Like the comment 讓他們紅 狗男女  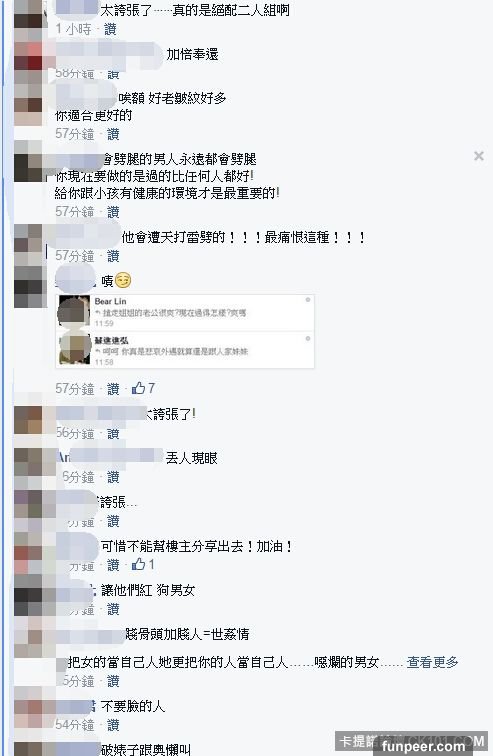coord(113,609)
